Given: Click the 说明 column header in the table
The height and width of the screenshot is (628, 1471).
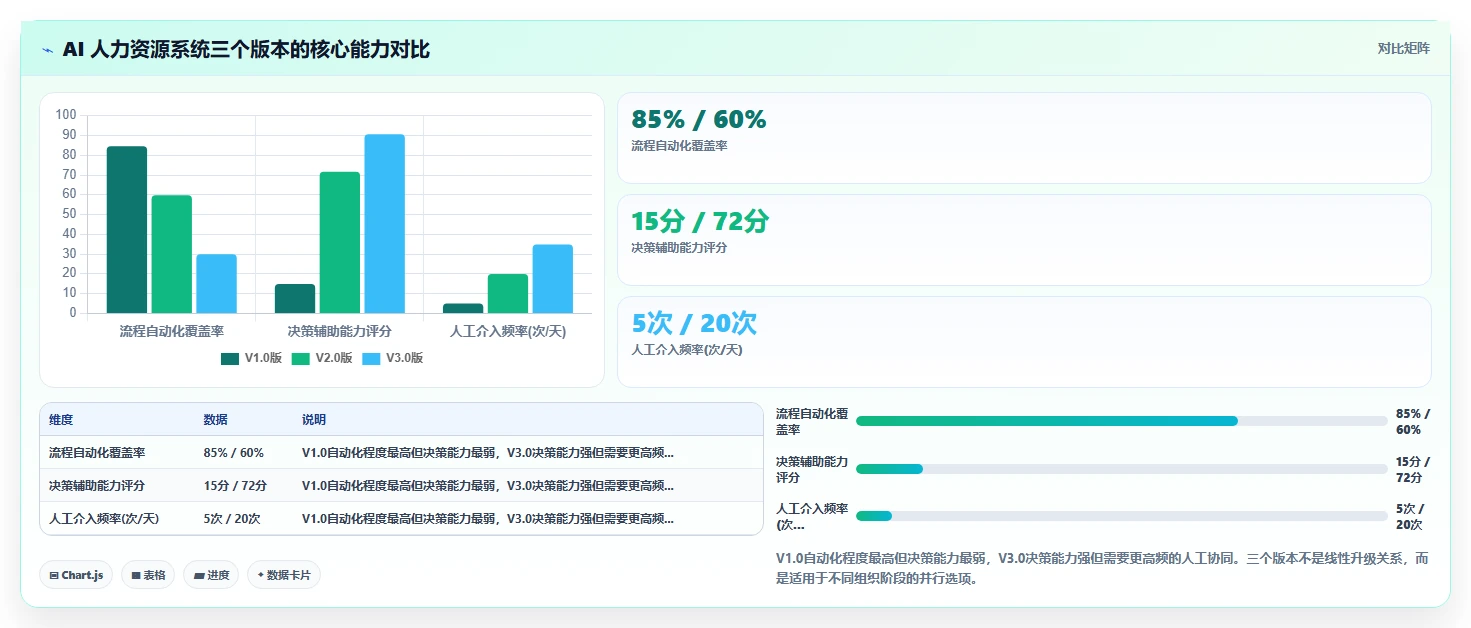Looking at the screenshot, I should pos(314,420).
